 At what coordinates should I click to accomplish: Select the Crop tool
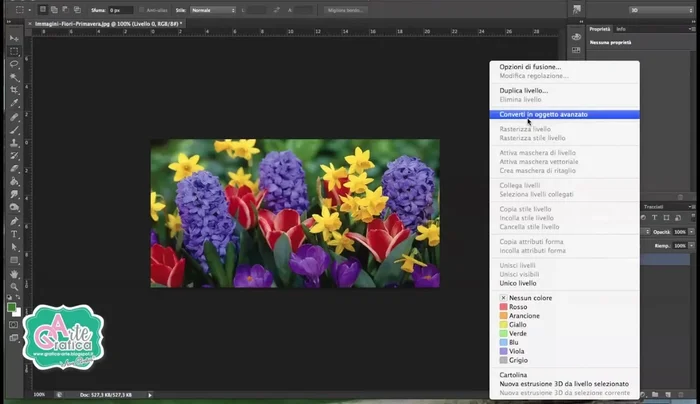pos(14,90)
